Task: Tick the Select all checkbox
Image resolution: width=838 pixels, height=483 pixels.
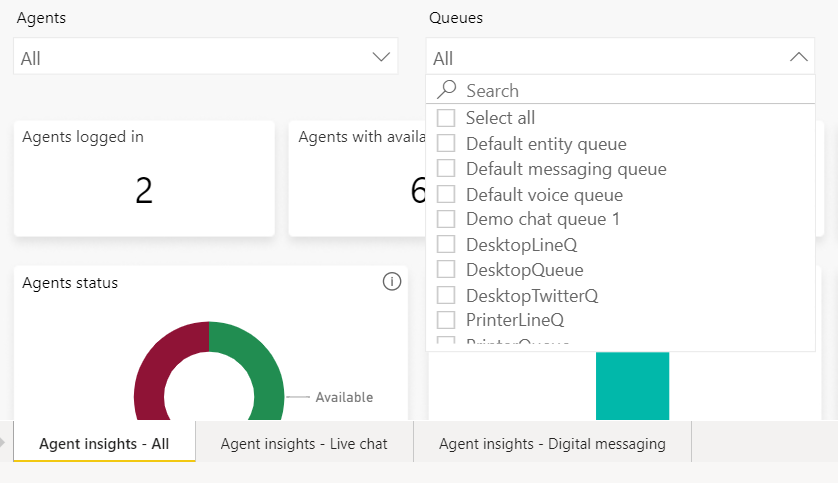Action: (446, 118)
